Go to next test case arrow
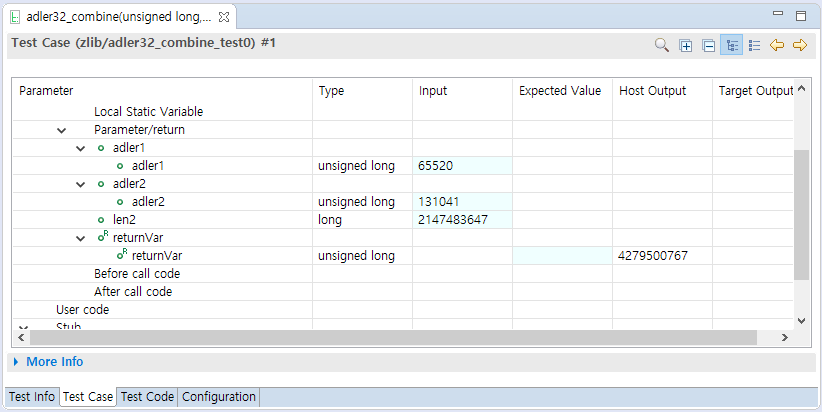 point(799,45)
